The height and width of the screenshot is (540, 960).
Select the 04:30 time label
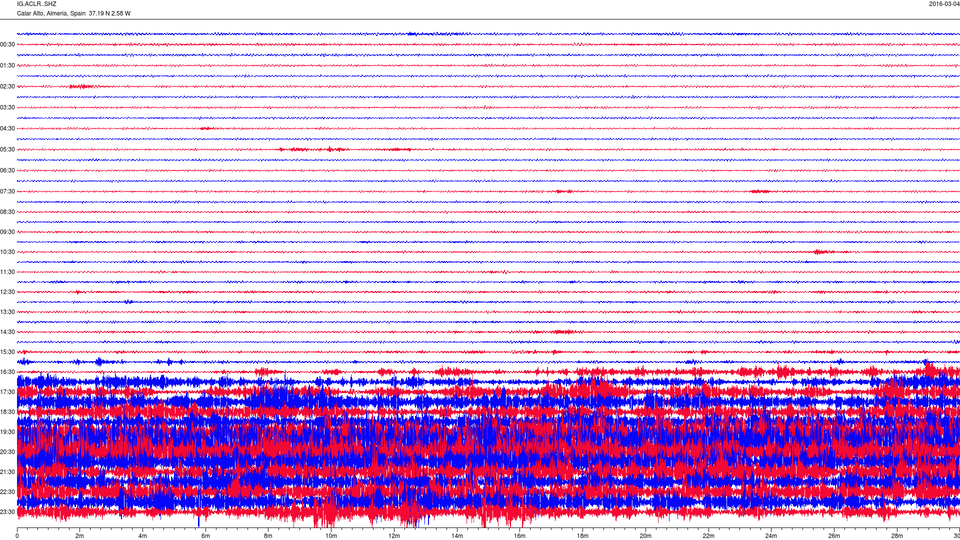(x=7, y=129)
